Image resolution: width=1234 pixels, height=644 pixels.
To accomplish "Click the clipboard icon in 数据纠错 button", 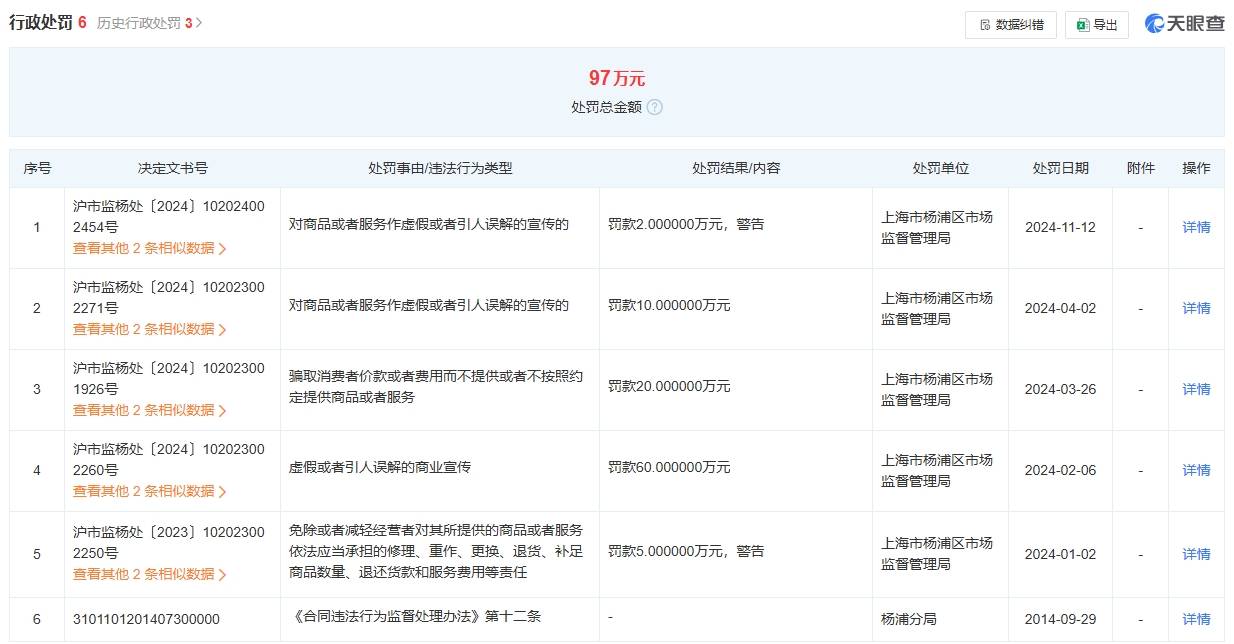I will pyautogui.click(x=984, y=25).
